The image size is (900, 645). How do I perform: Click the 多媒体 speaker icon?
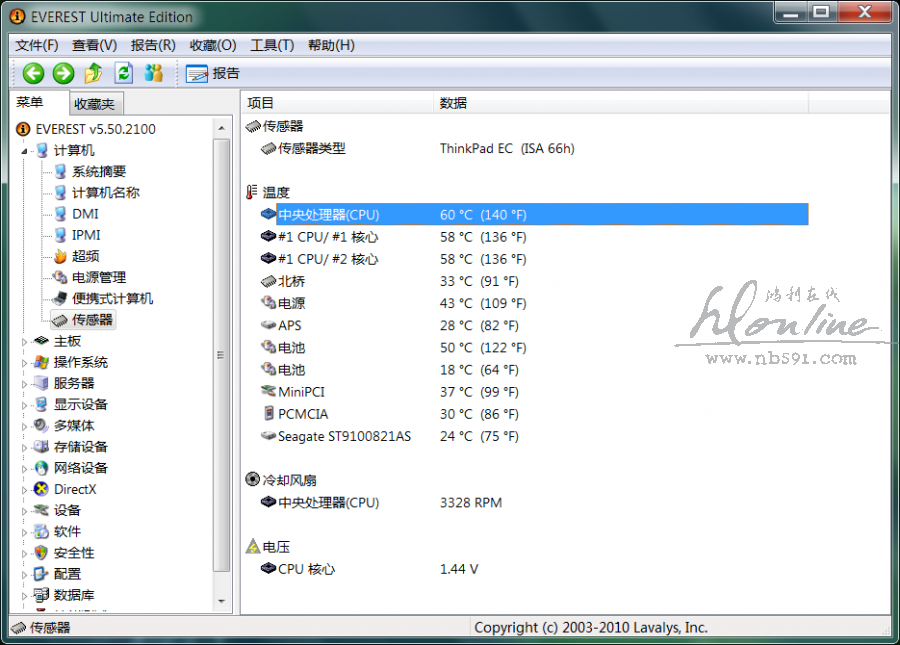41,425
